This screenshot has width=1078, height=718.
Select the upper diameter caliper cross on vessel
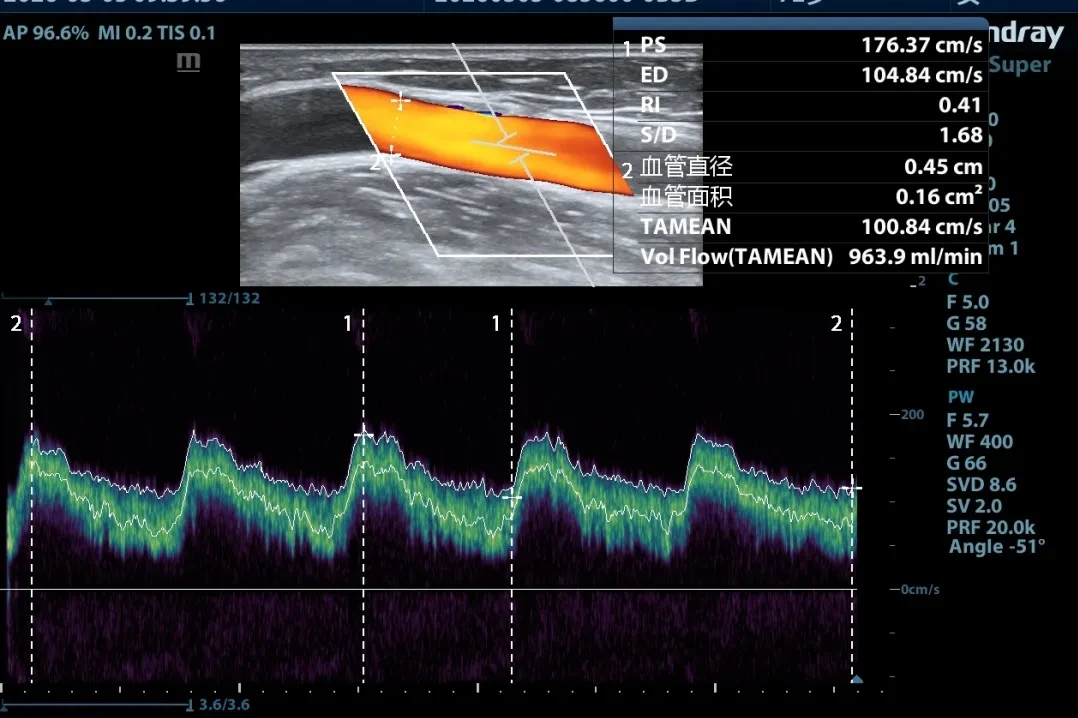[400, 102]
